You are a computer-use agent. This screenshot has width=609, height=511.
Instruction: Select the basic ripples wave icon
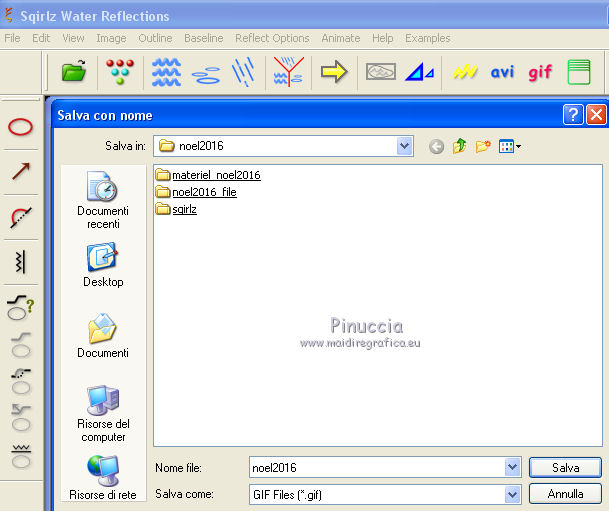pyautogui.click(x=166, y=72)
